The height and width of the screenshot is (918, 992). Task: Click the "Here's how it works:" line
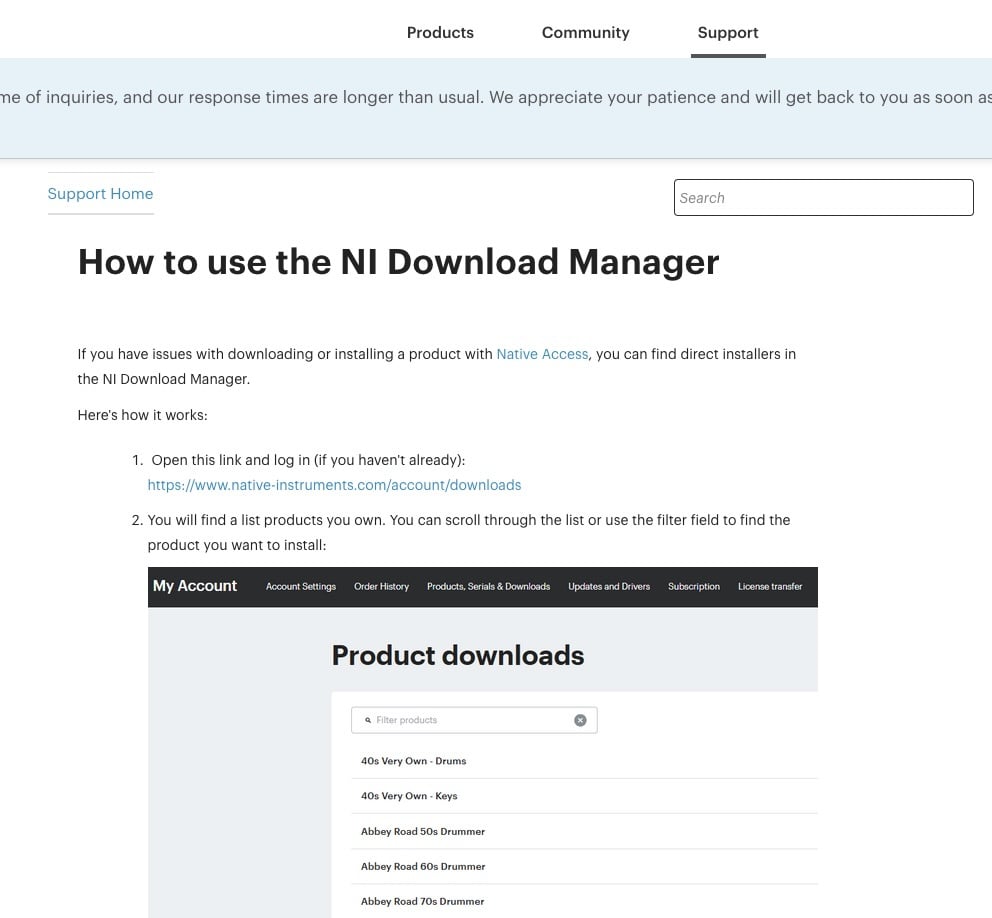pyautogui.click(x=142, y=415)
